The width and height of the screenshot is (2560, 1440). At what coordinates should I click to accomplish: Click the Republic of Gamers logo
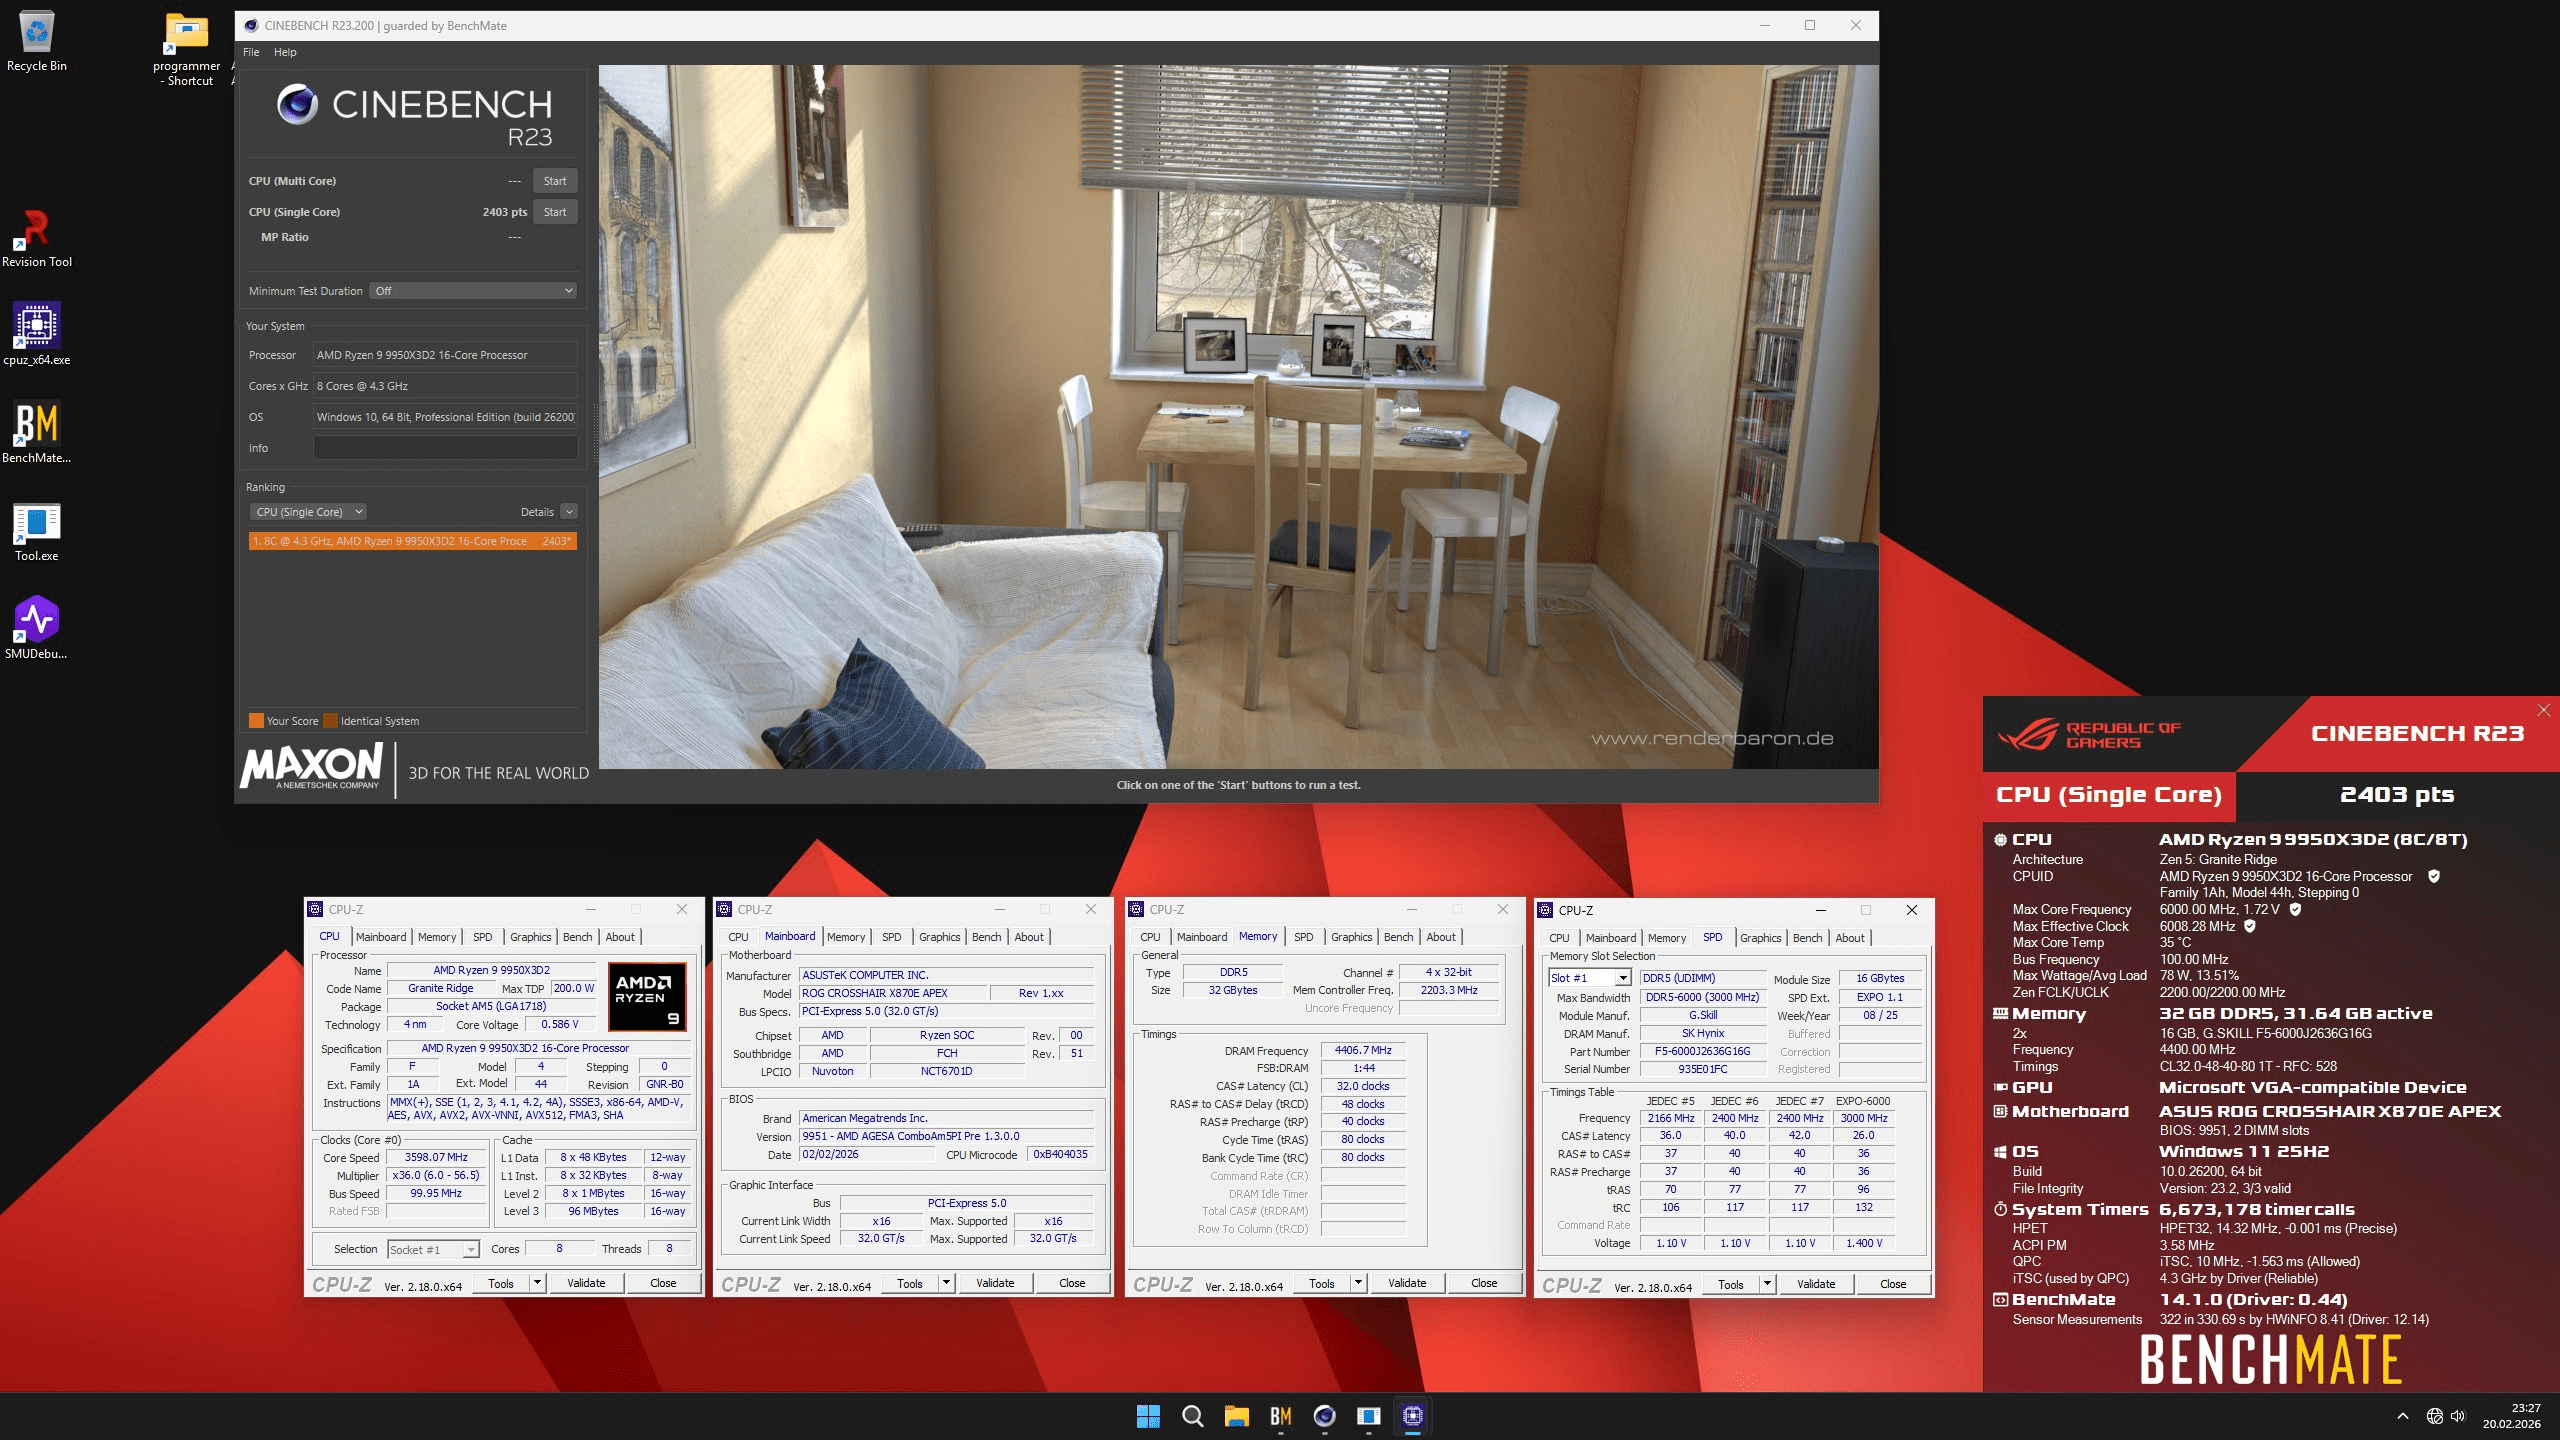point(2089,735)
